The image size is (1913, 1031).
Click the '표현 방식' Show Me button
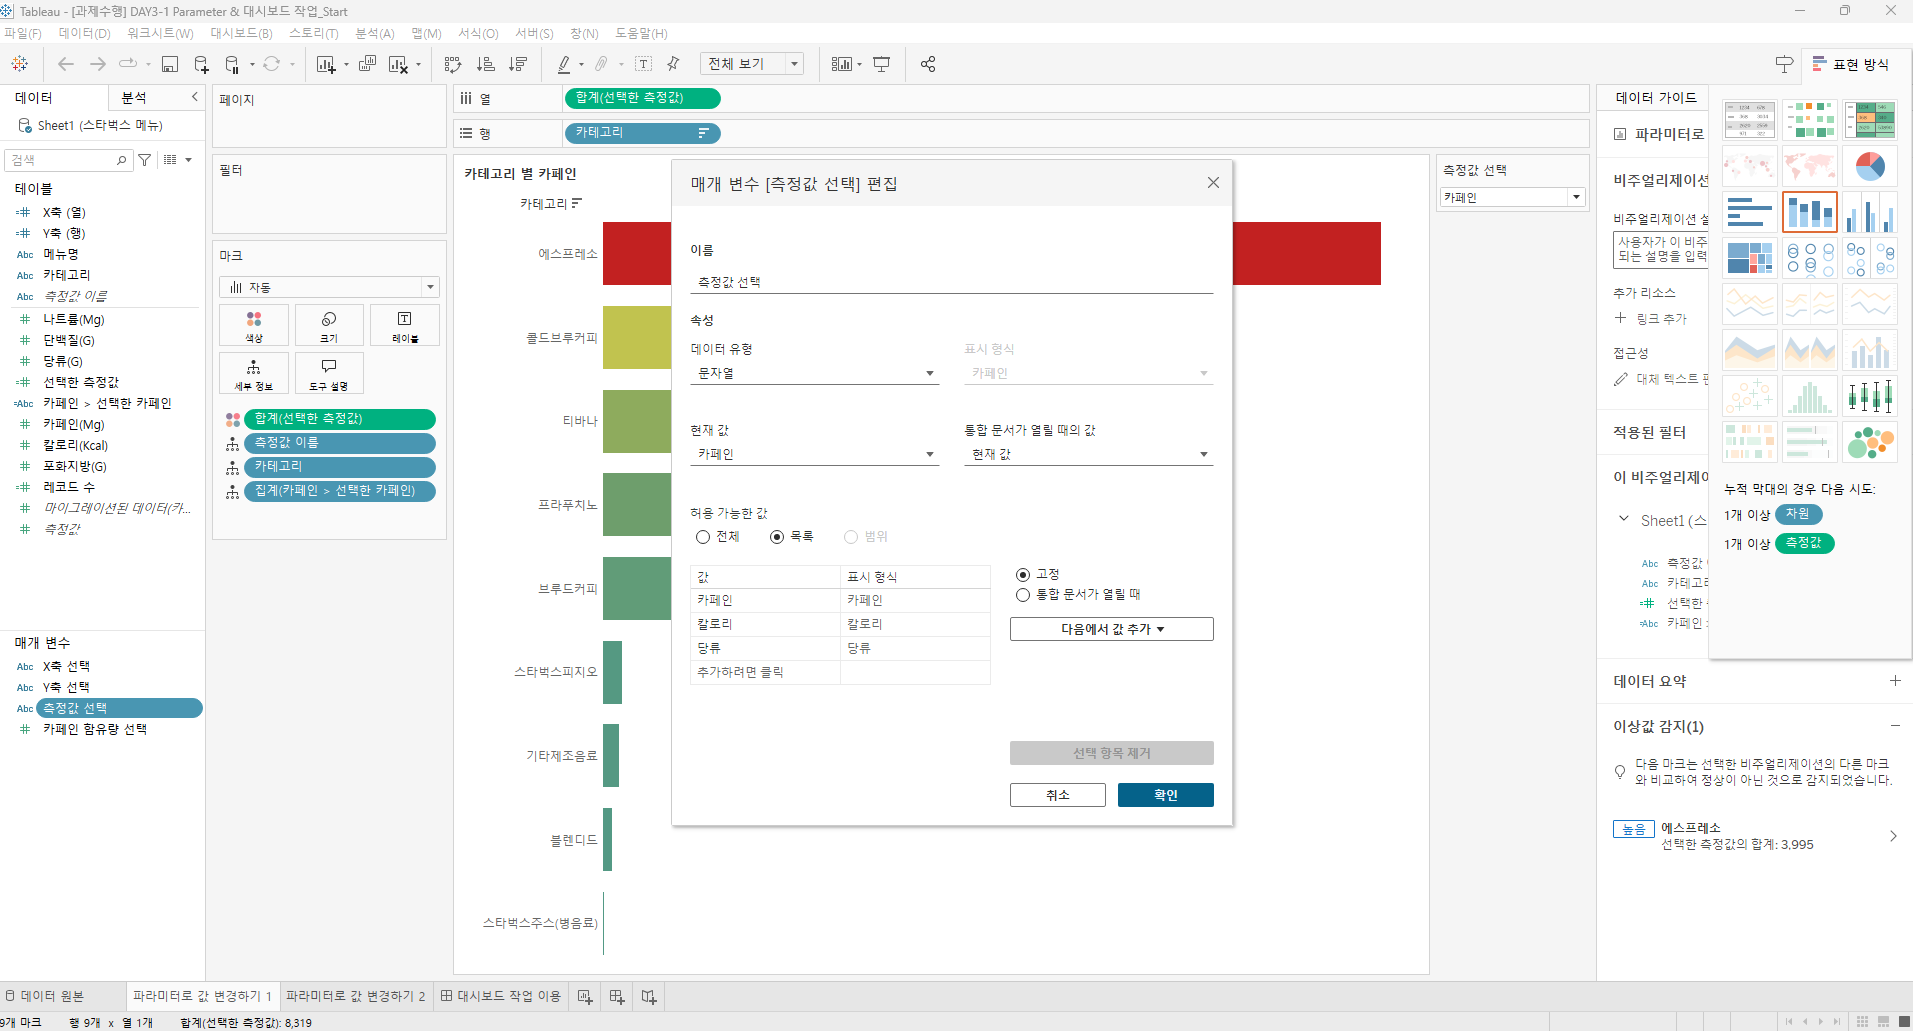point(1851,64)
